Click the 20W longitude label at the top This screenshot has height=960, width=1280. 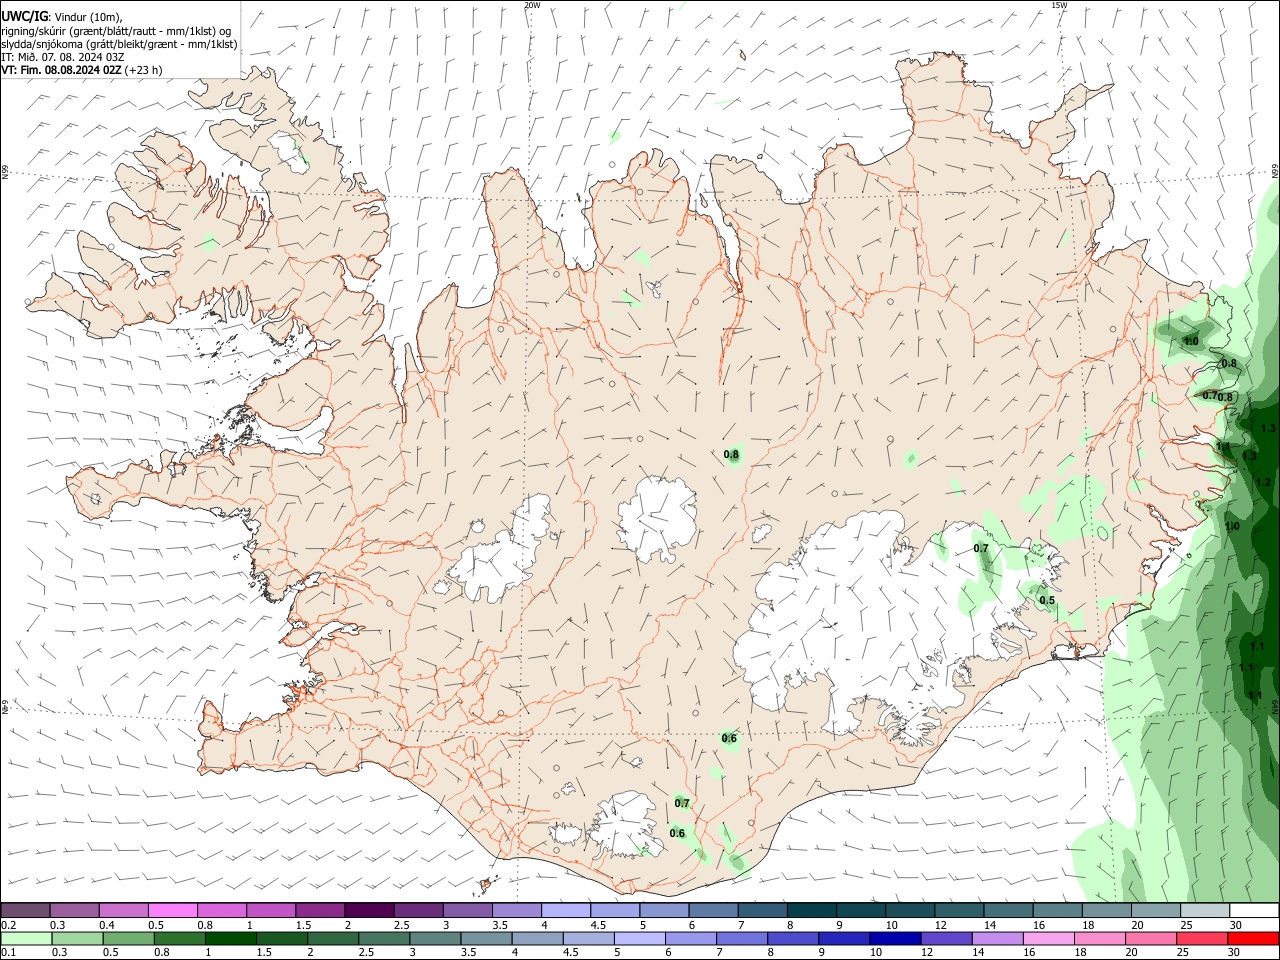[x=532, y=5]
